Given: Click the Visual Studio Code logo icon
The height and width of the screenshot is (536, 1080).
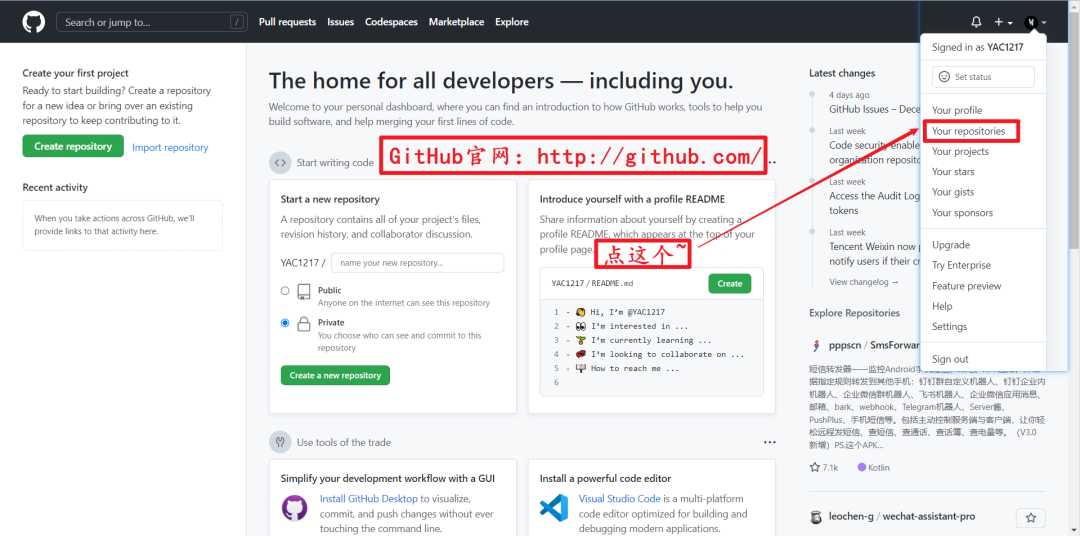Looking at the screenshot, I should (554, 507).
